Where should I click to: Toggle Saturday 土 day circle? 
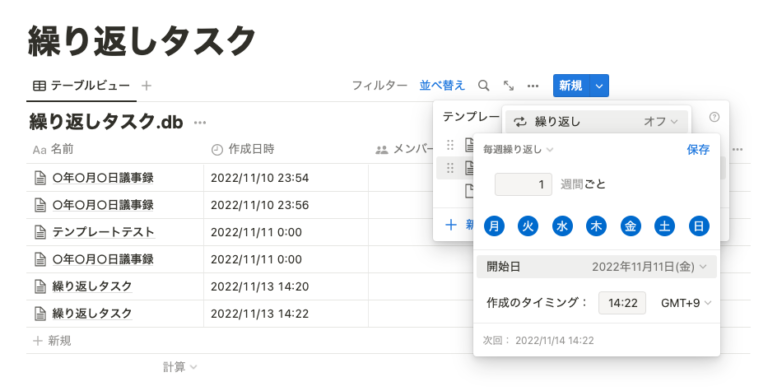tap(664, 226)
